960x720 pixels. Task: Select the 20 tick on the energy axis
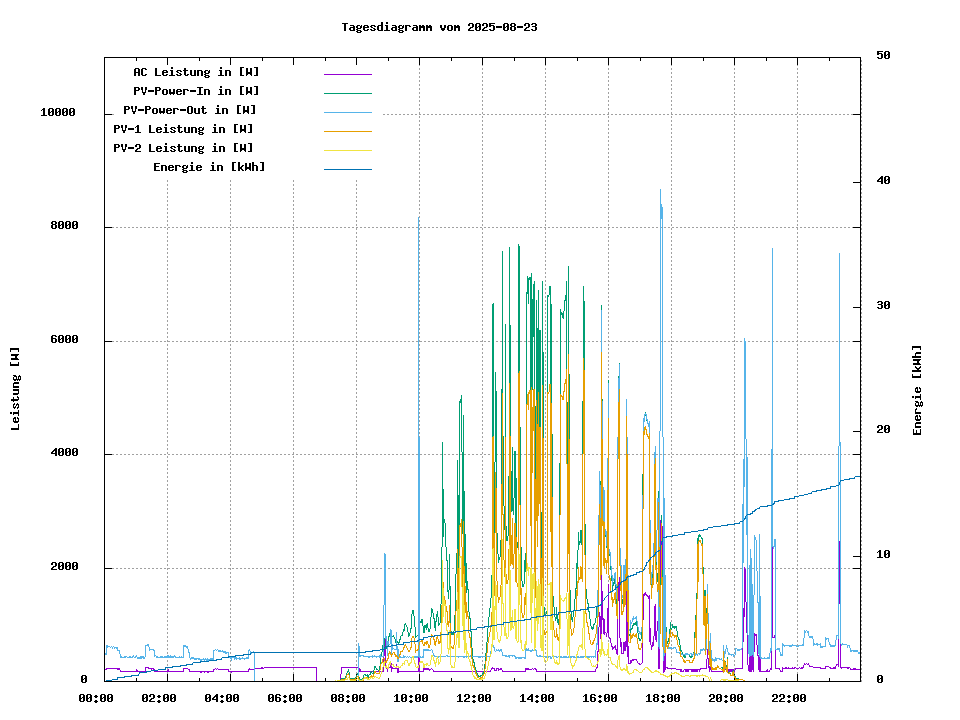(x=883, y=430)
